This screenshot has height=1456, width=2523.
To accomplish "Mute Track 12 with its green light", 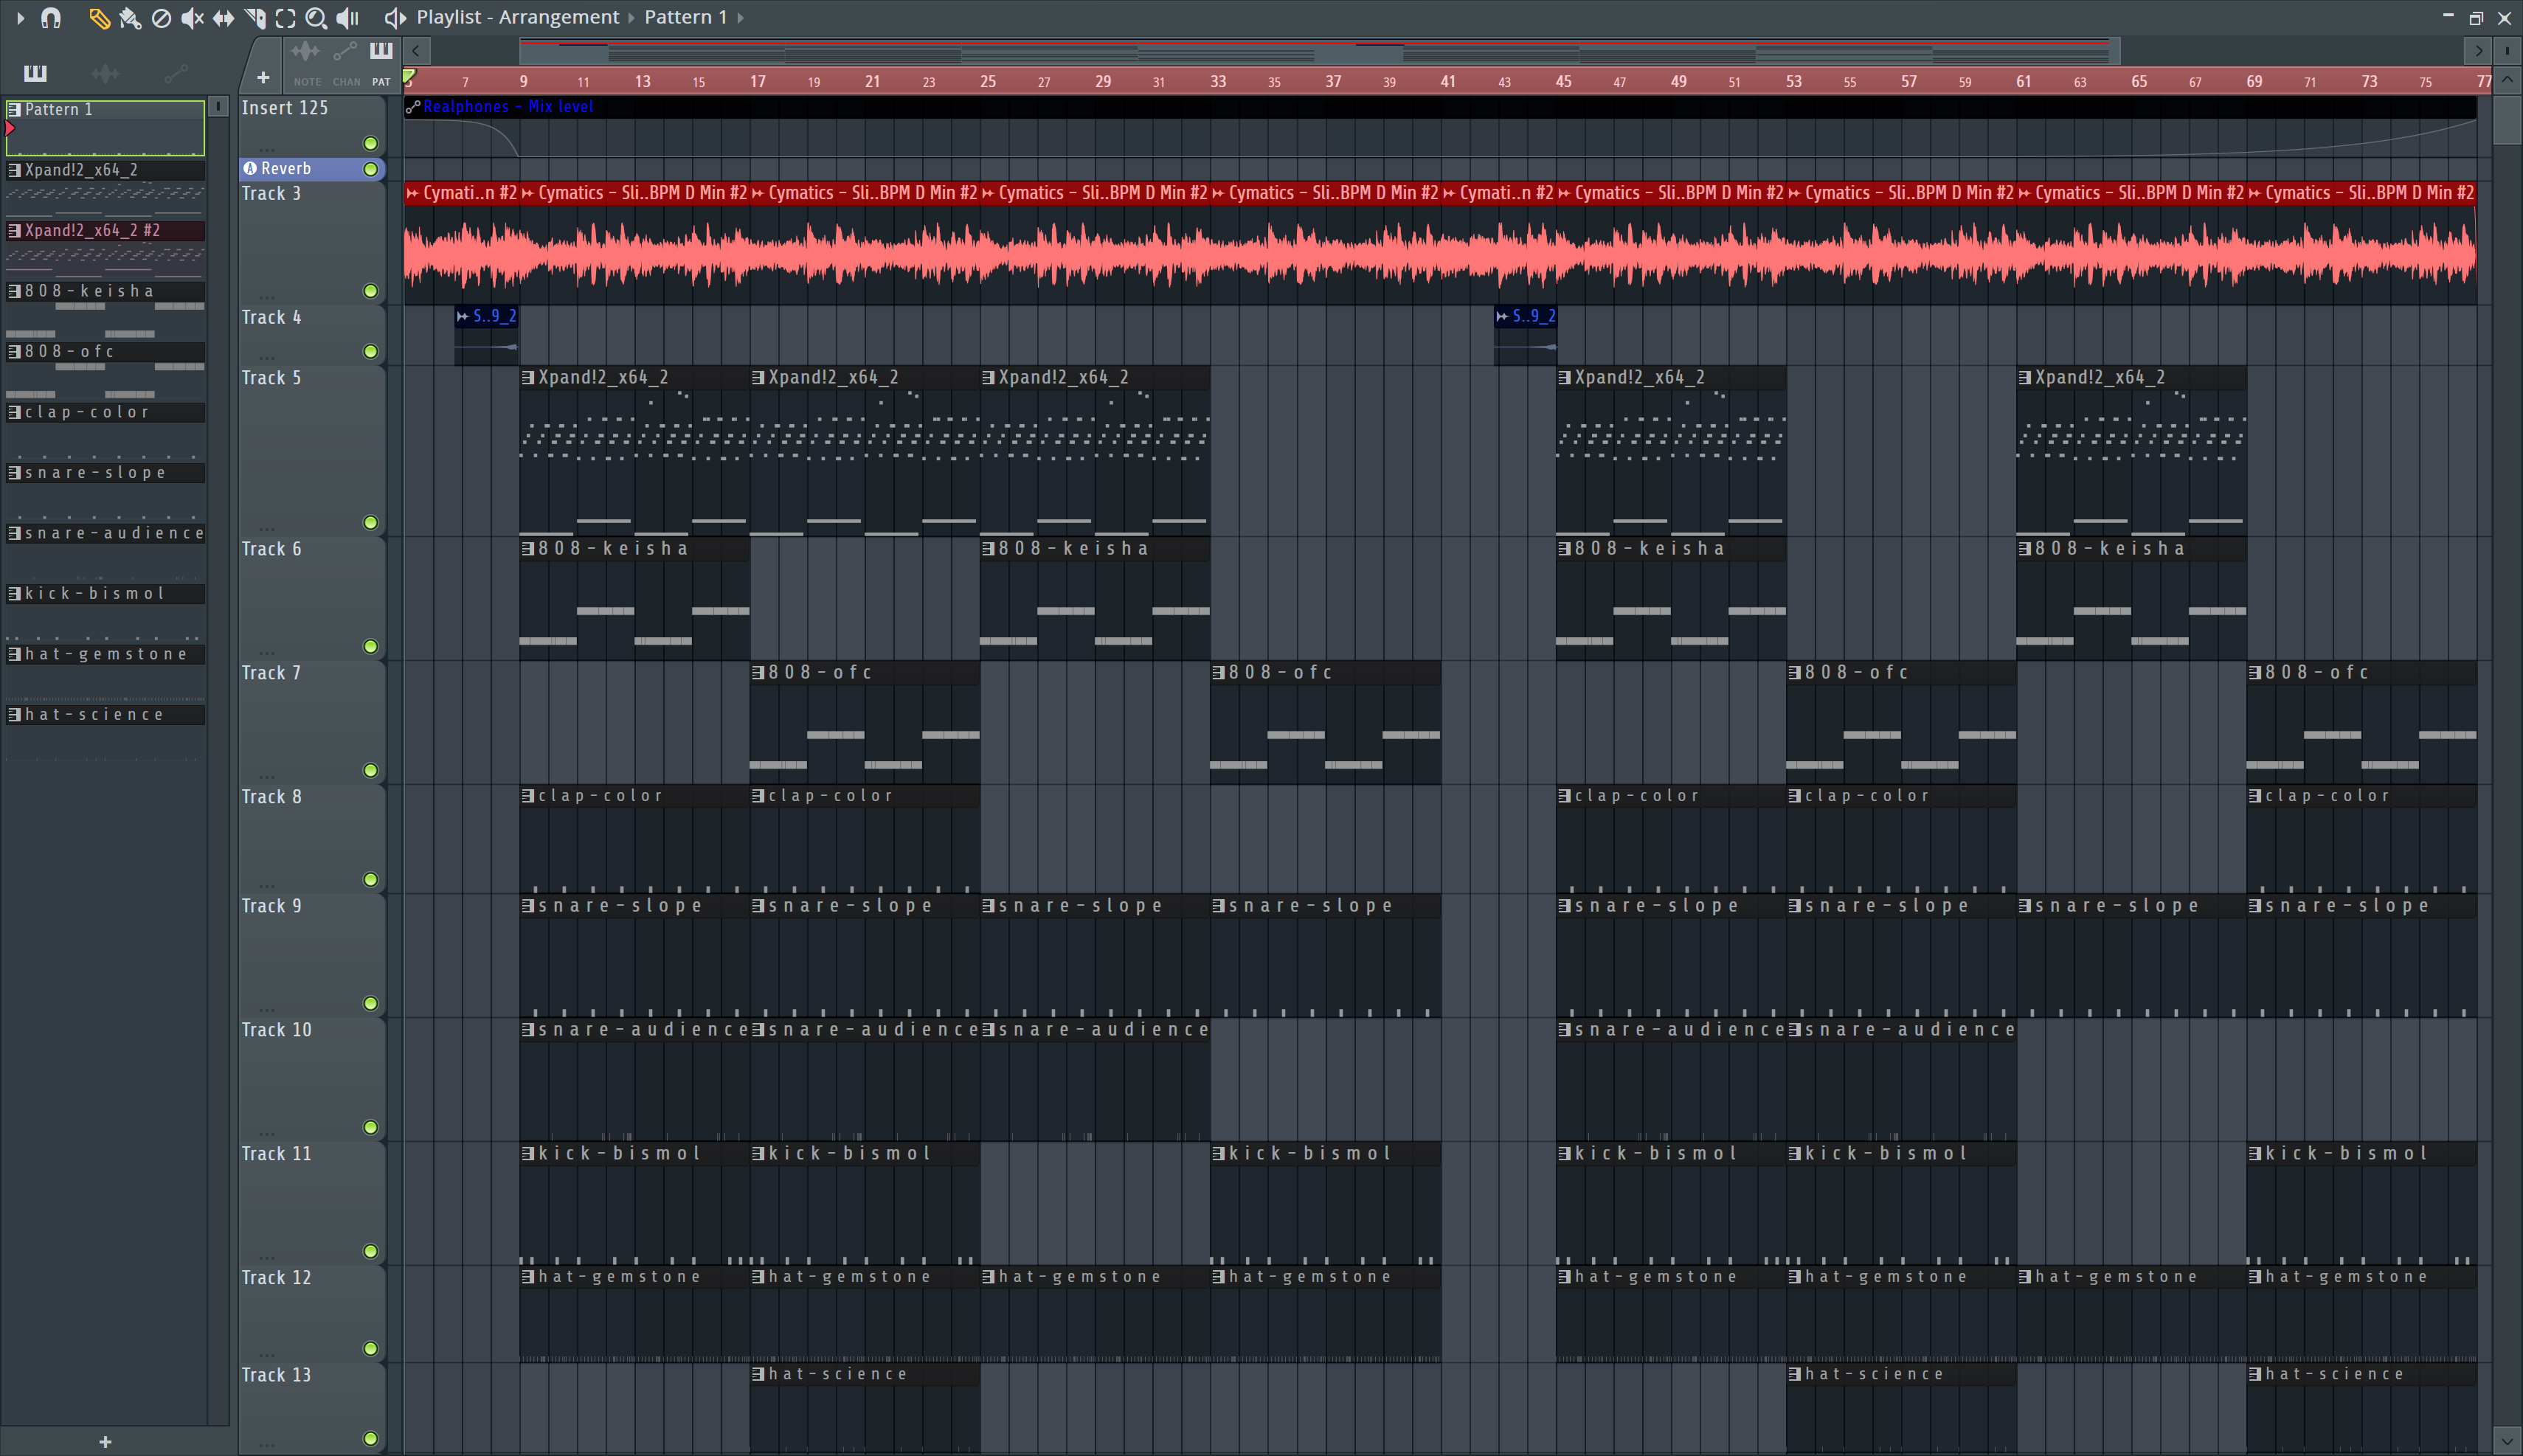I will tap(370, 1348).
